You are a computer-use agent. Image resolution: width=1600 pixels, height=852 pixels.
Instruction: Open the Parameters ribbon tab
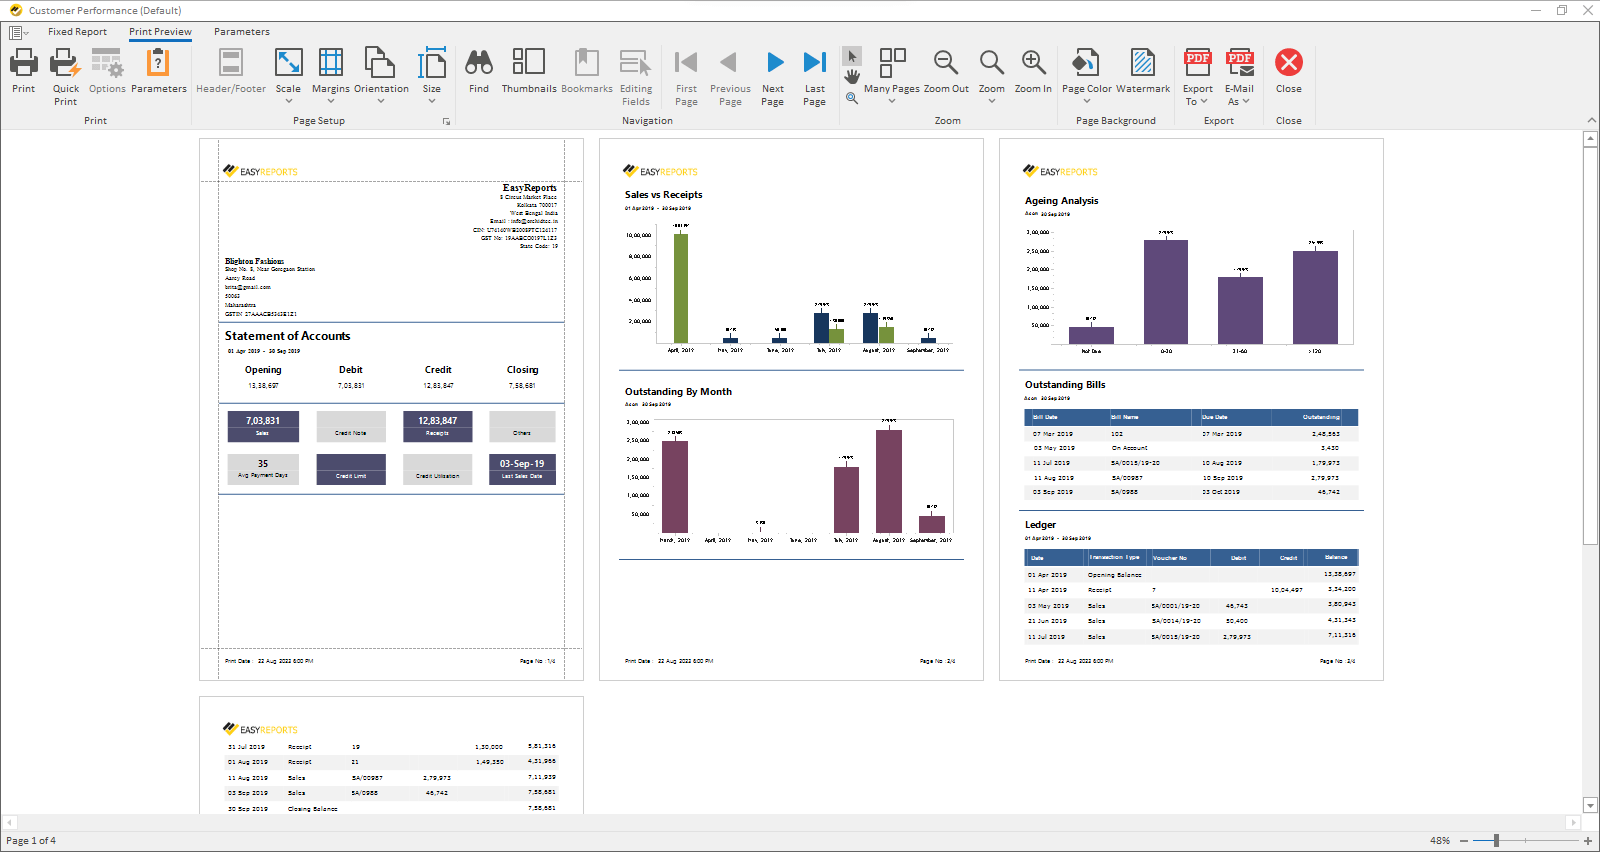point(242,32)
